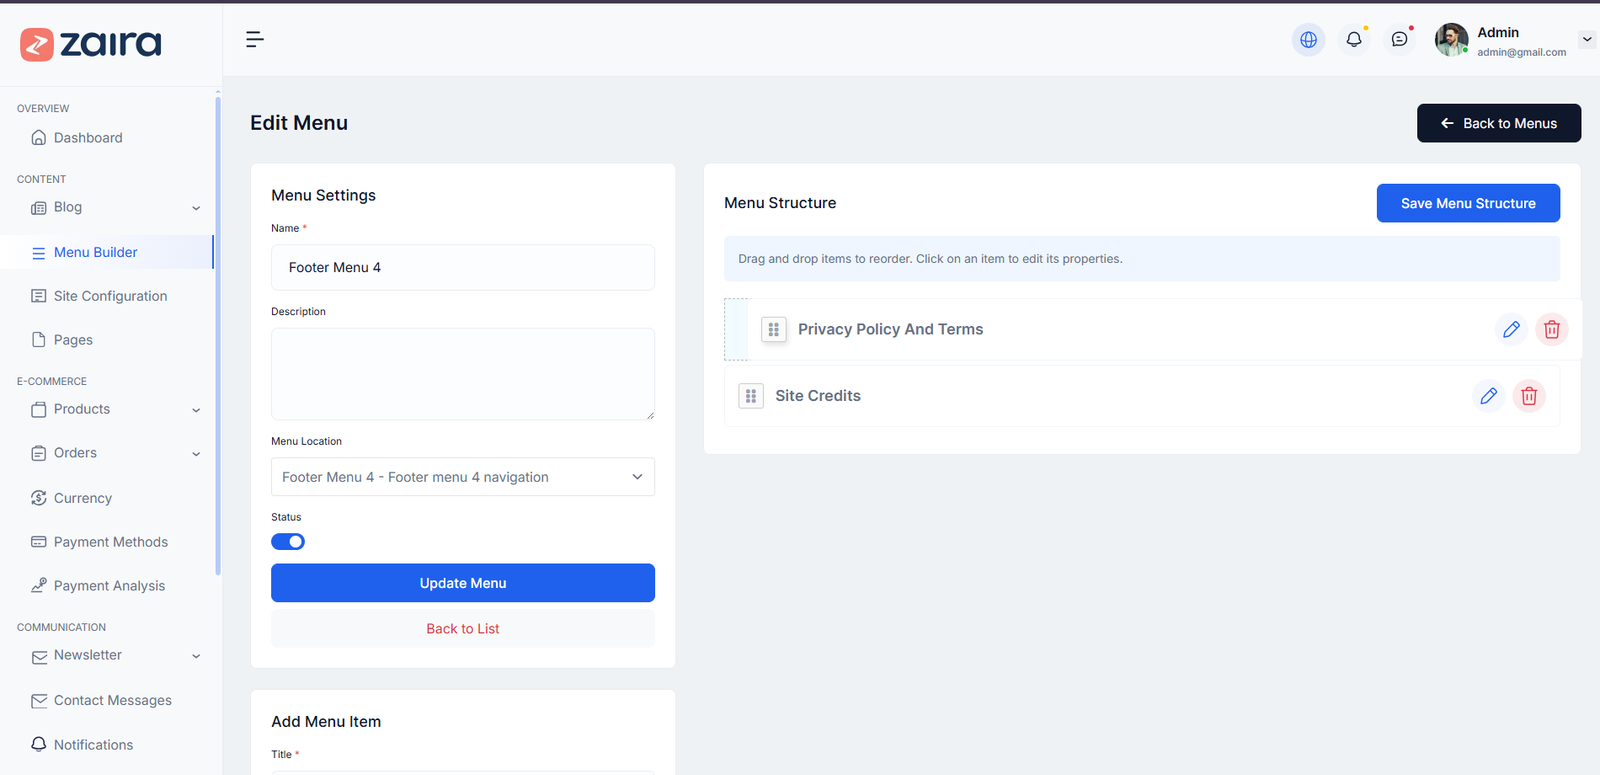Expand the Blog sidebar submenu
Viewport: 1600px width, 775px height.
tap(196, 208)
